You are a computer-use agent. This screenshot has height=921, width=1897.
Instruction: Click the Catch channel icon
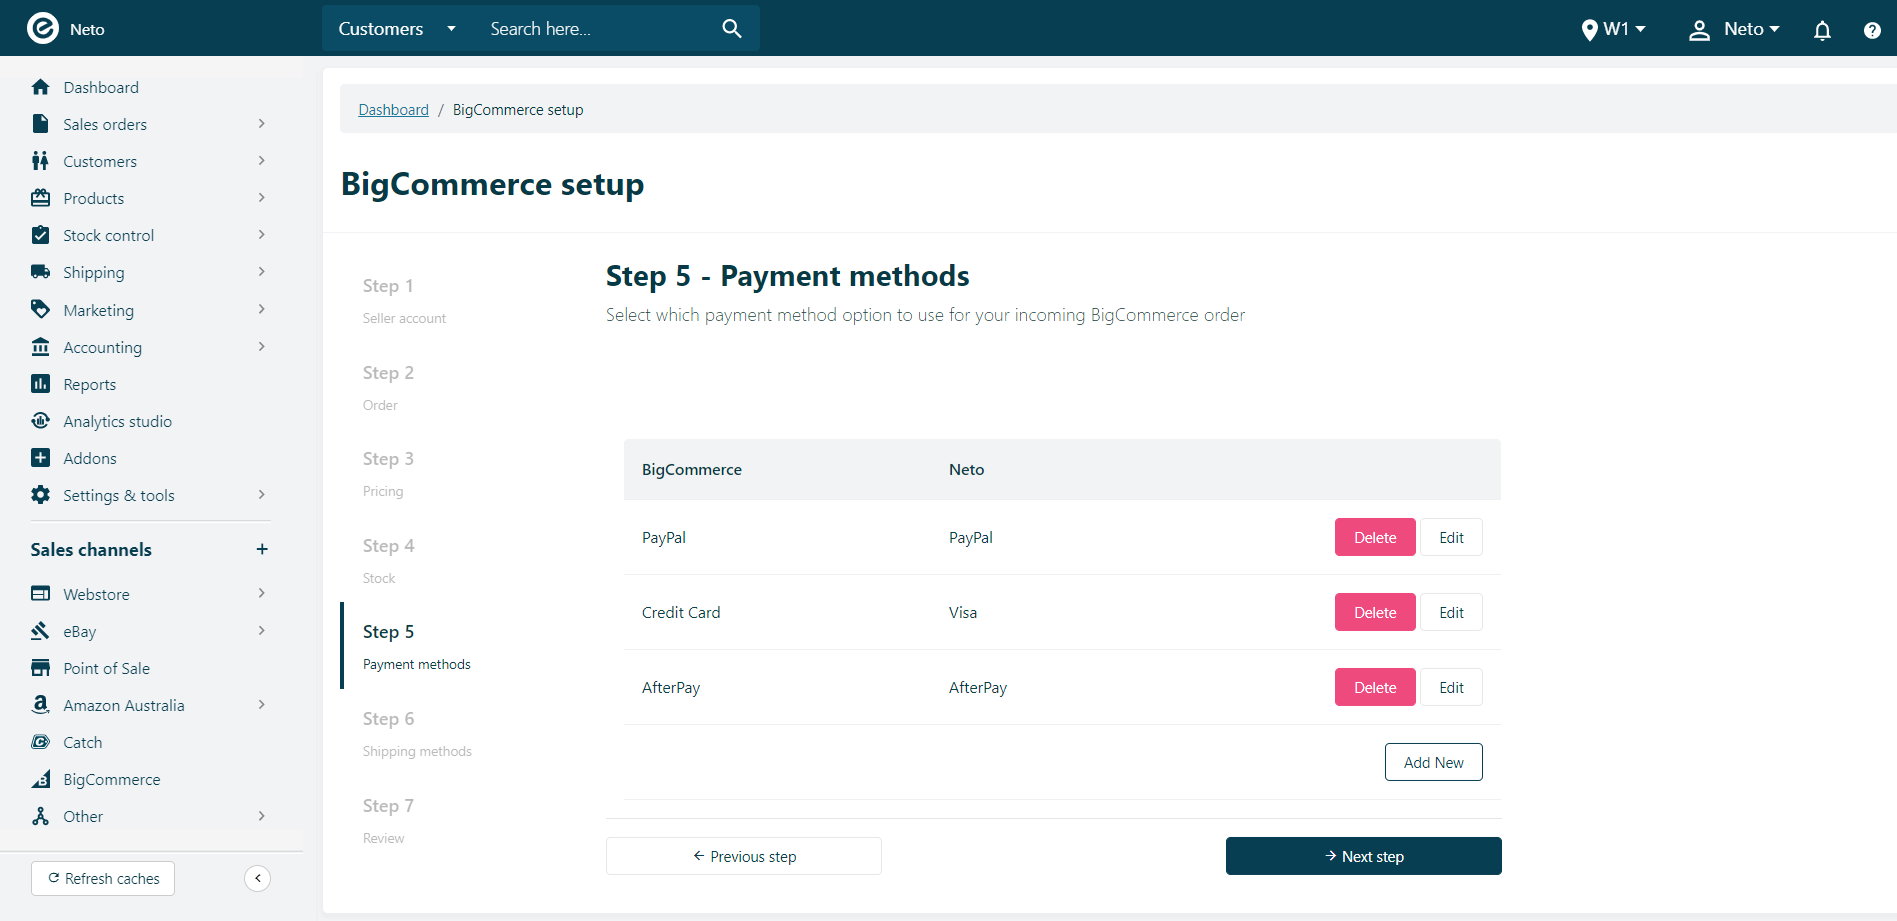pyautogui.click(x=41, y=742)
